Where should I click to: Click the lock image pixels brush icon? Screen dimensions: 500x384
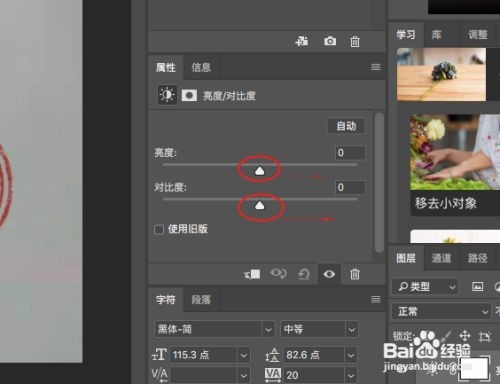[x=446, y=336]
